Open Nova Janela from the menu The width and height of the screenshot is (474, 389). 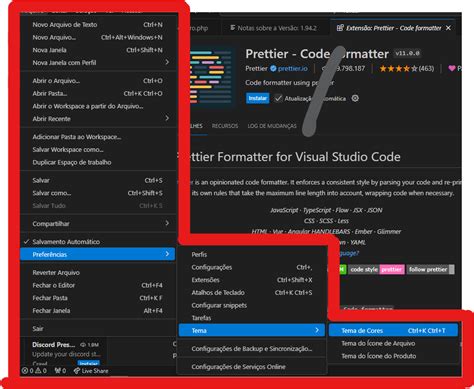coord(98,50)
